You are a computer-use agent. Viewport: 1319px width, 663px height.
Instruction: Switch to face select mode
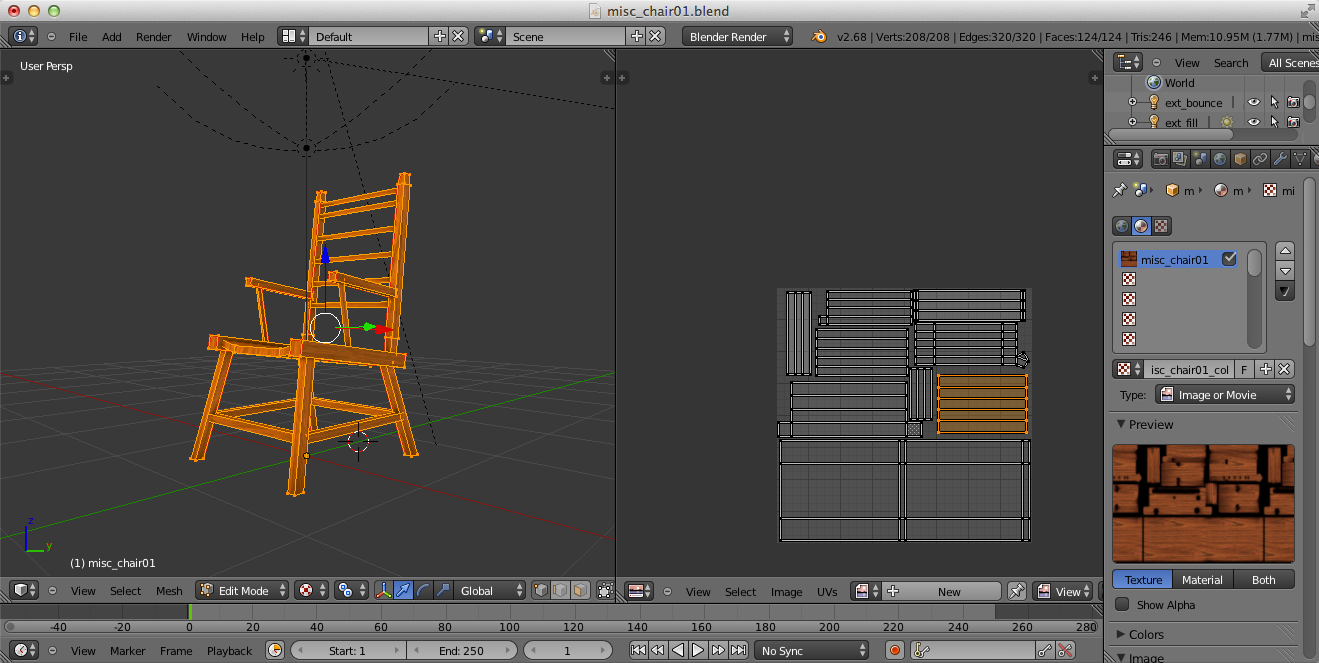pyautogui.click(x=580, y=591)
